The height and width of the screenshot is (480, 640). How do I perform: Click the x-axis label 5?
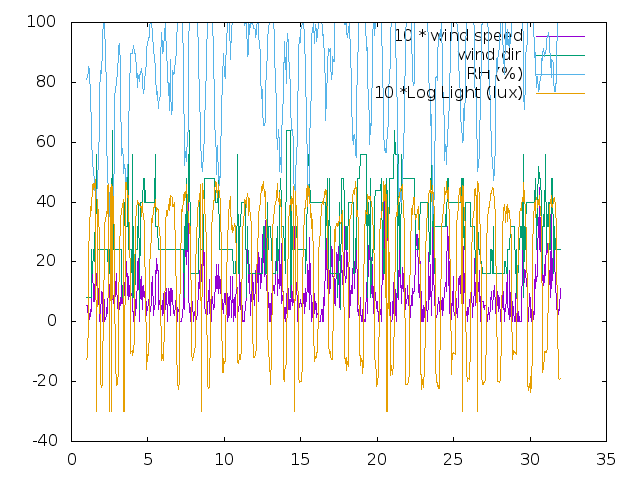point(148,460)
